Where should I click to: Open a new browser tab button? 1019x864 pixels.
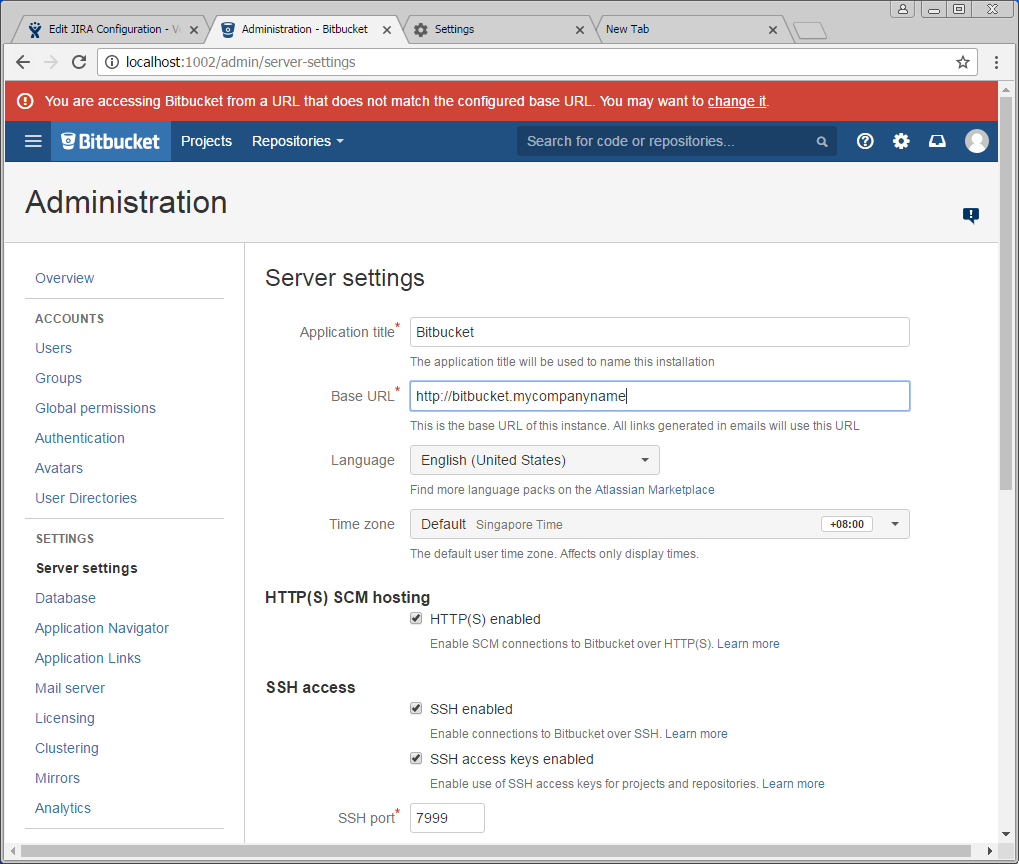pyautogui.click(x=810, y=31)
